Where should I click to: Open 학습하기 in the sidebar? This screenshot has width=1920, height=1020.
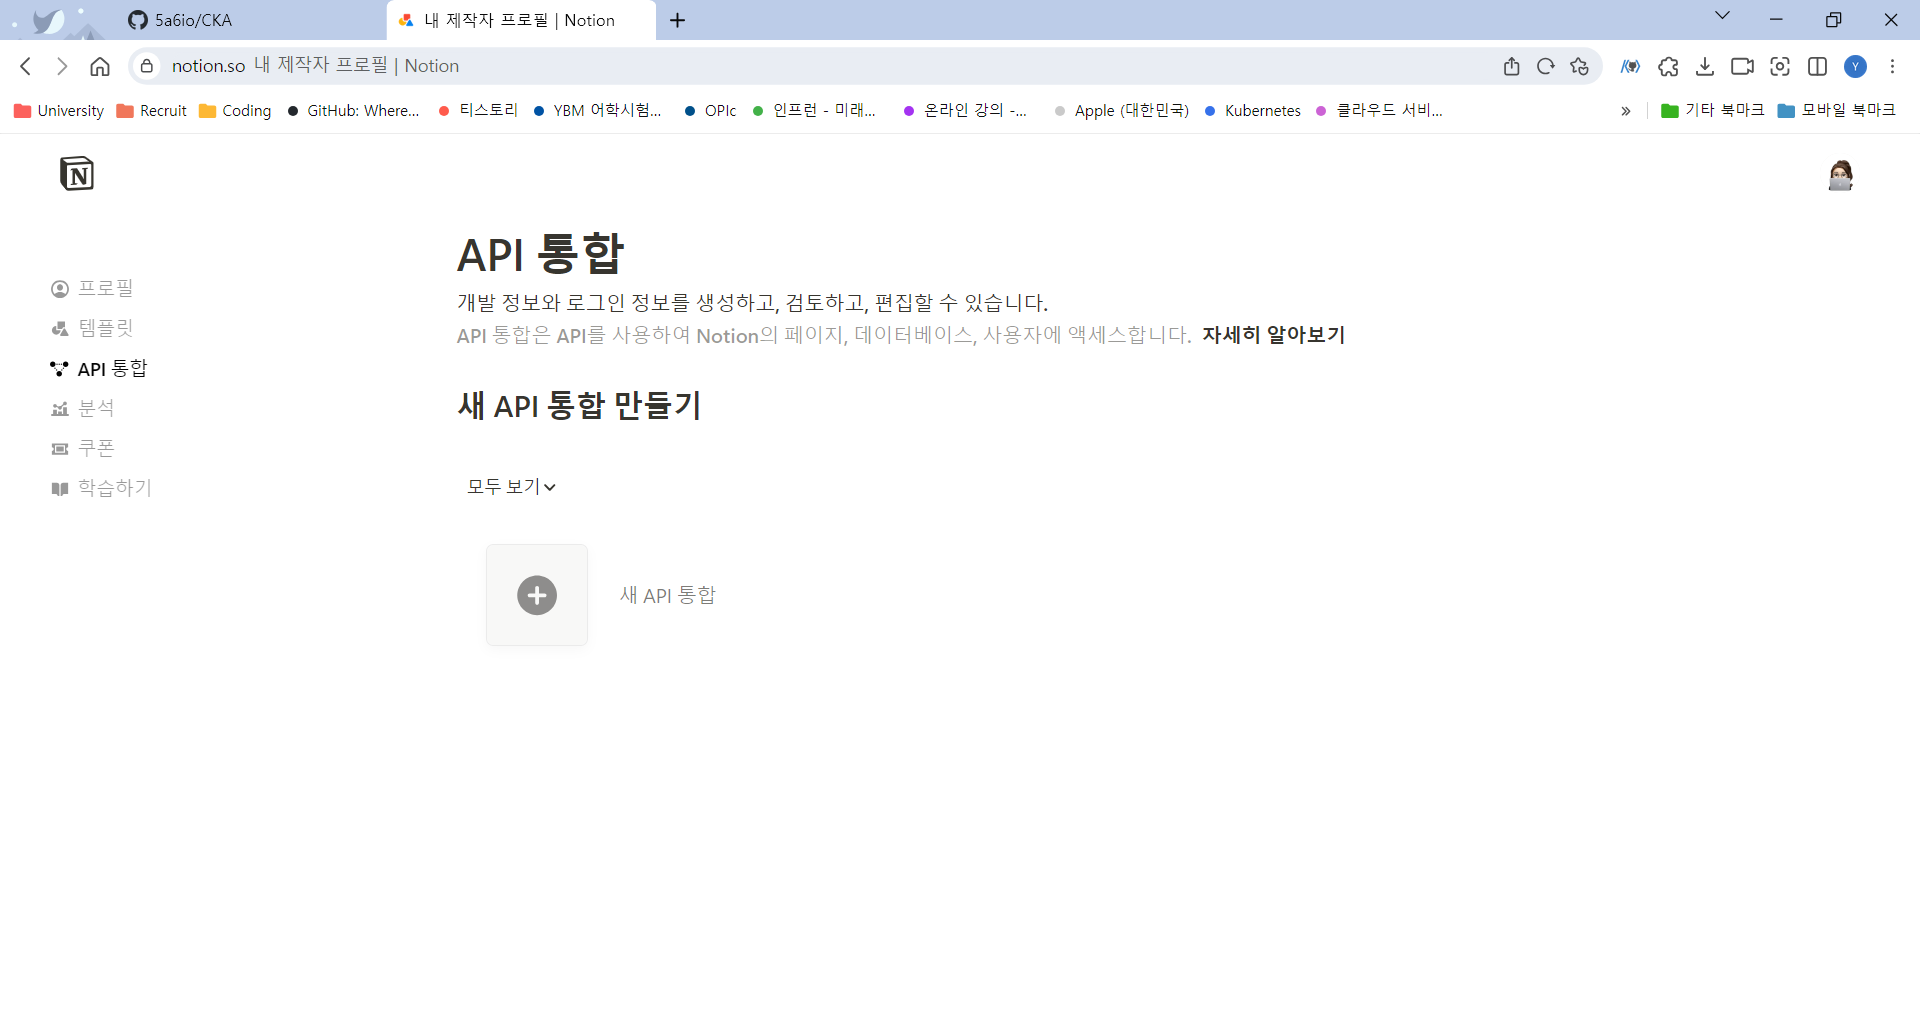(101, 488)
